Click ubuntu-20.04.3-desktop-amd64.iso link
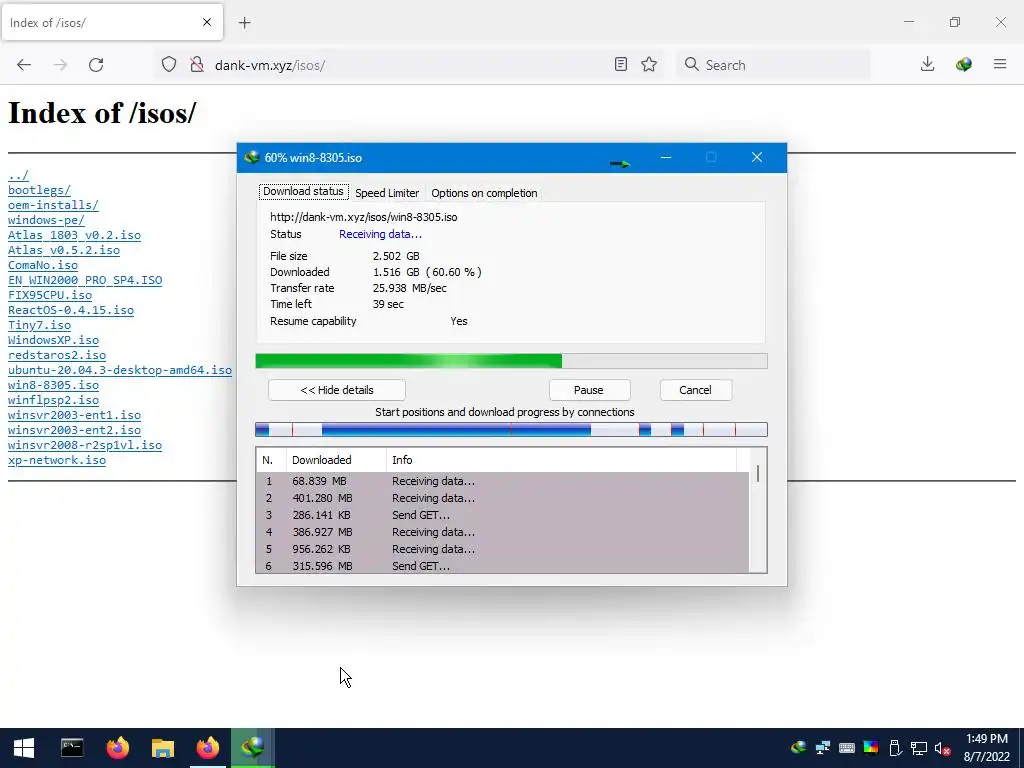Image resolution: width=1024 pixels, height=768 pixels. [120, 370]
